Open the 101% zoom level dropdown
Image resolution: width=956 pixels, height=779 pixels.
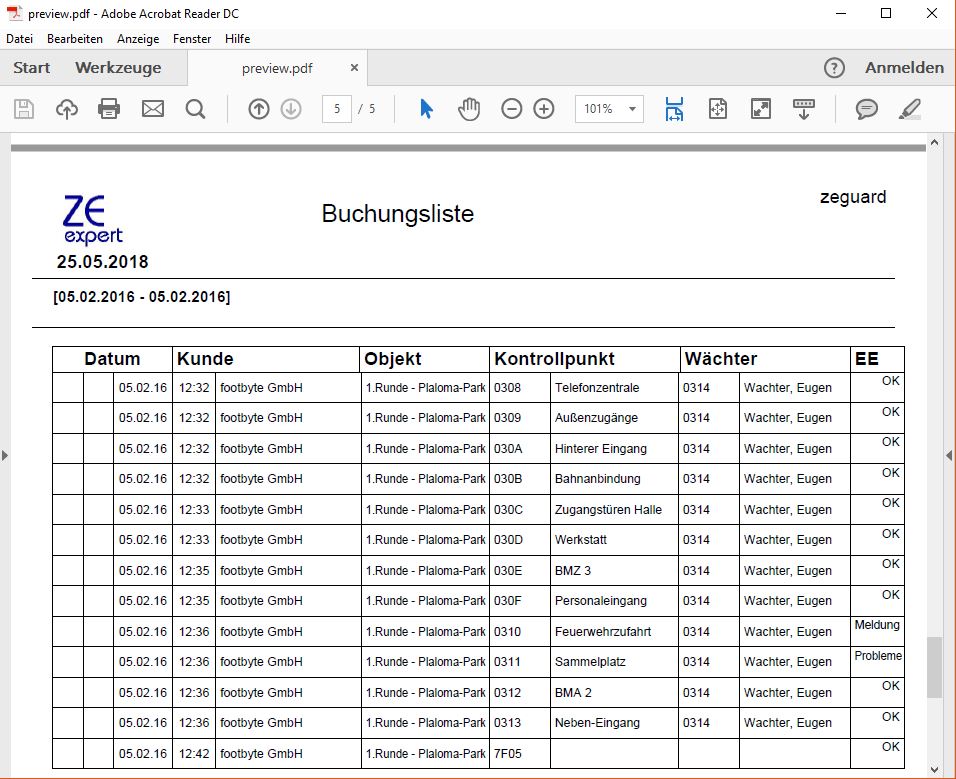point(609,109)
